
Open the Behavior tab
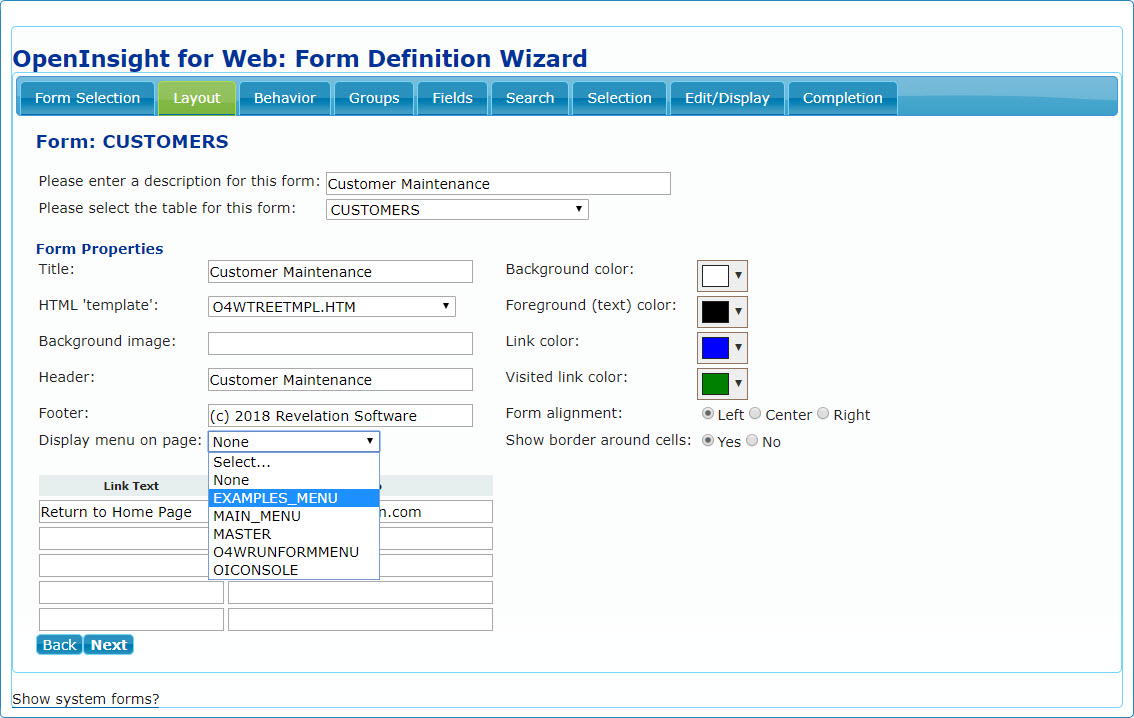[285, 98]
